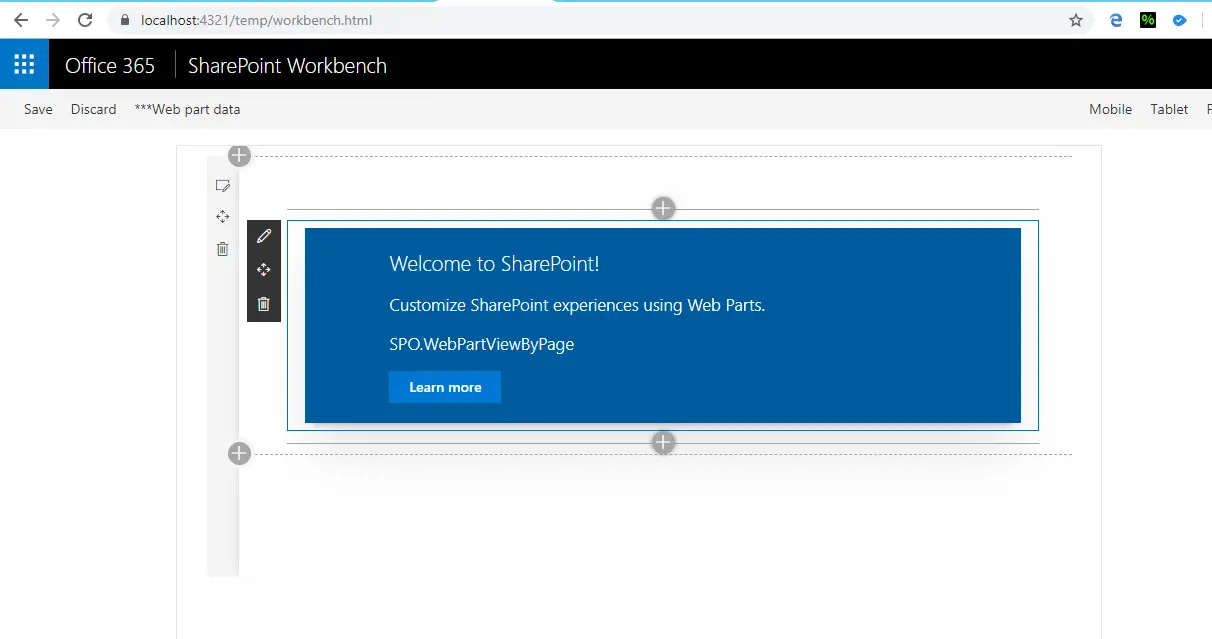Screen dimensions: 1212x639
Task: Switch to the Mobile preview
Action: tap(1110, 109)
